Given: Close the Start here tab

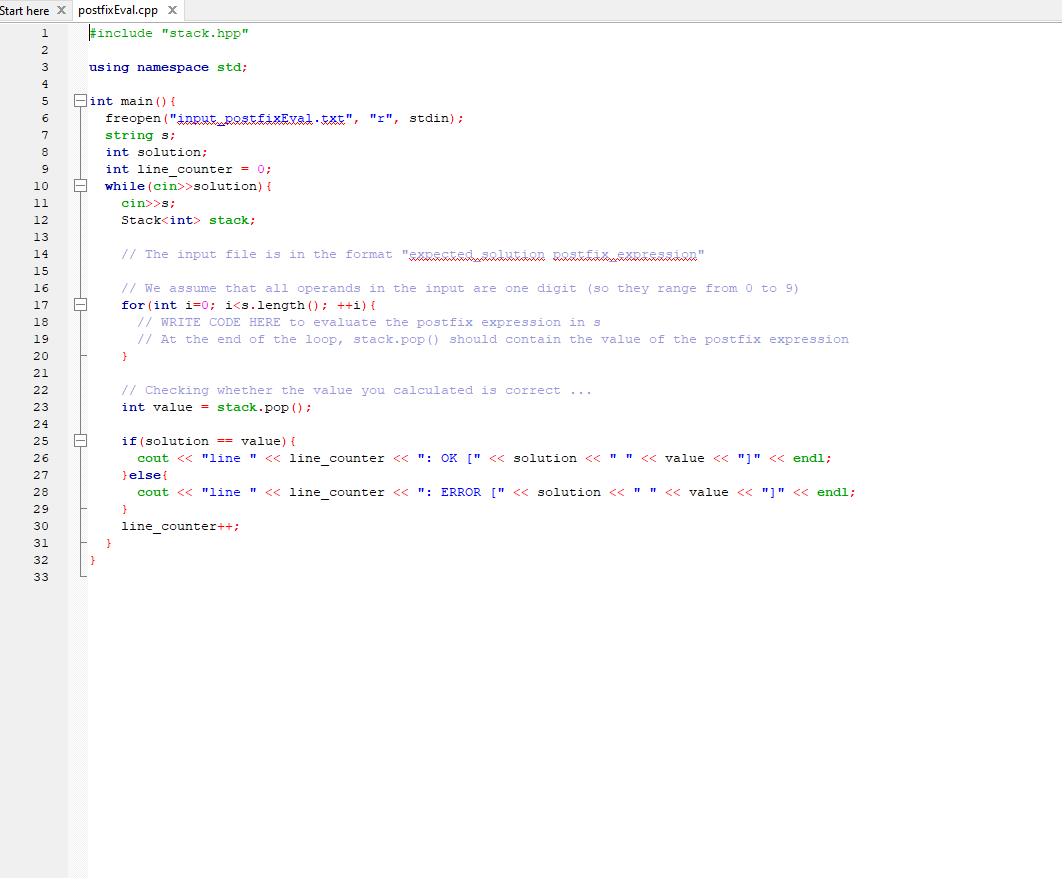Looking at the screenshot, I should (x=60, y=10).
